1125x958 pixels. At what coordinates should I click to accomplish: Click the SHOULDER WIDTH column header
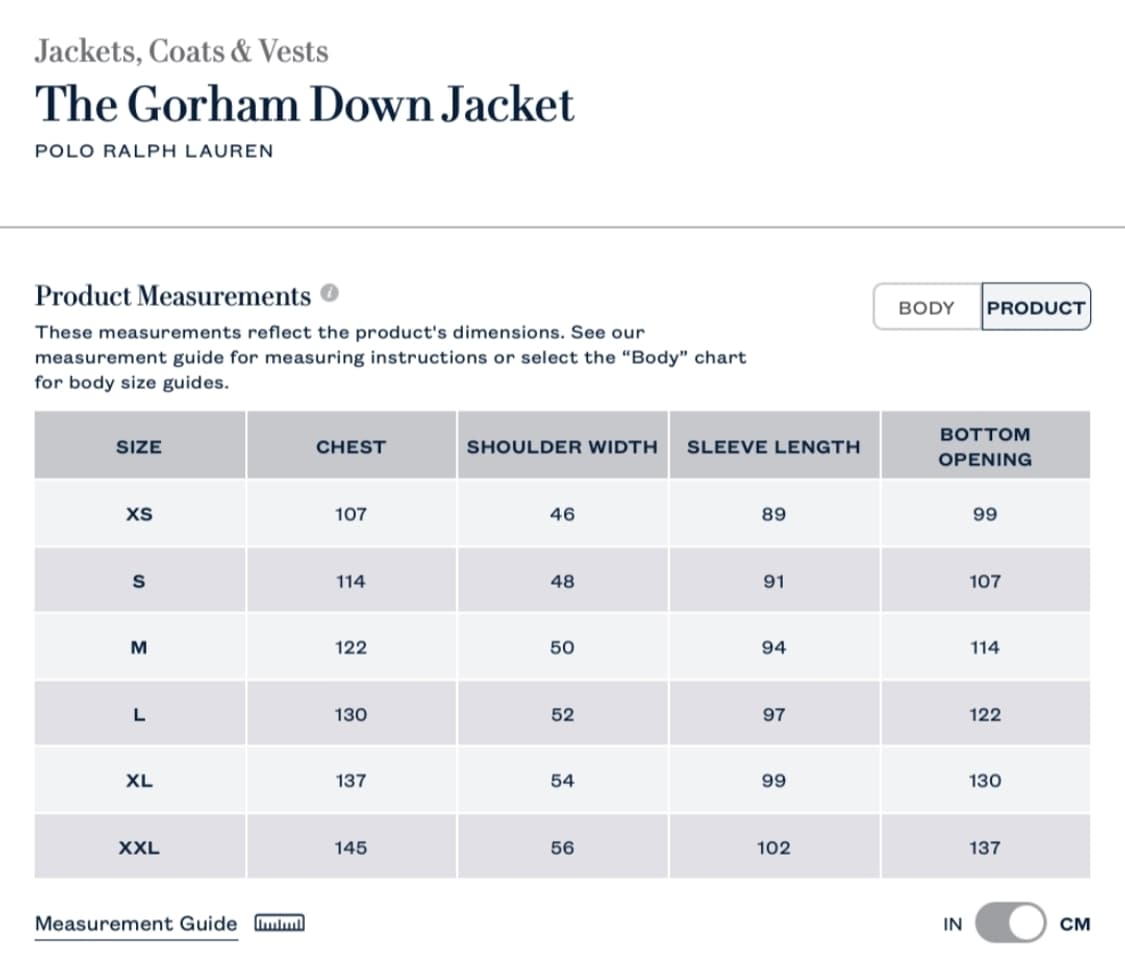click(x=562, y=447)
